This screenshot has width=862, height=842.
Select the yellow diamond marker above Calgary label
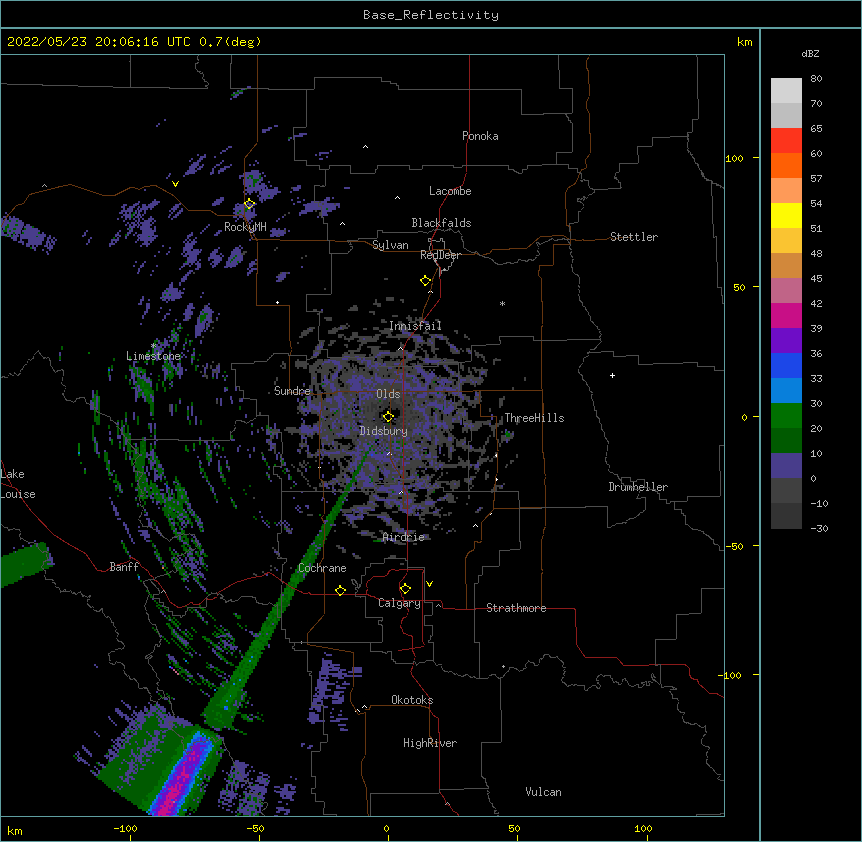click(x=405, y=589)
